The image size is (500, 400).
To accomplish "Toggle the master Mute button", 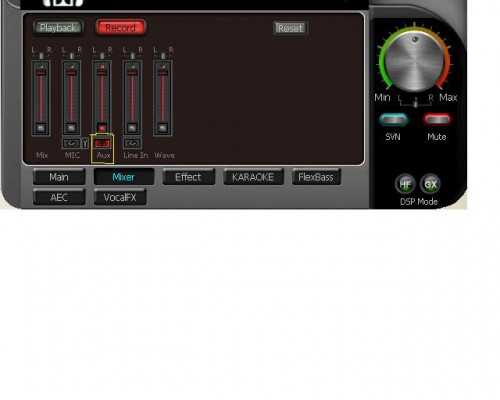I will point(437,120).
